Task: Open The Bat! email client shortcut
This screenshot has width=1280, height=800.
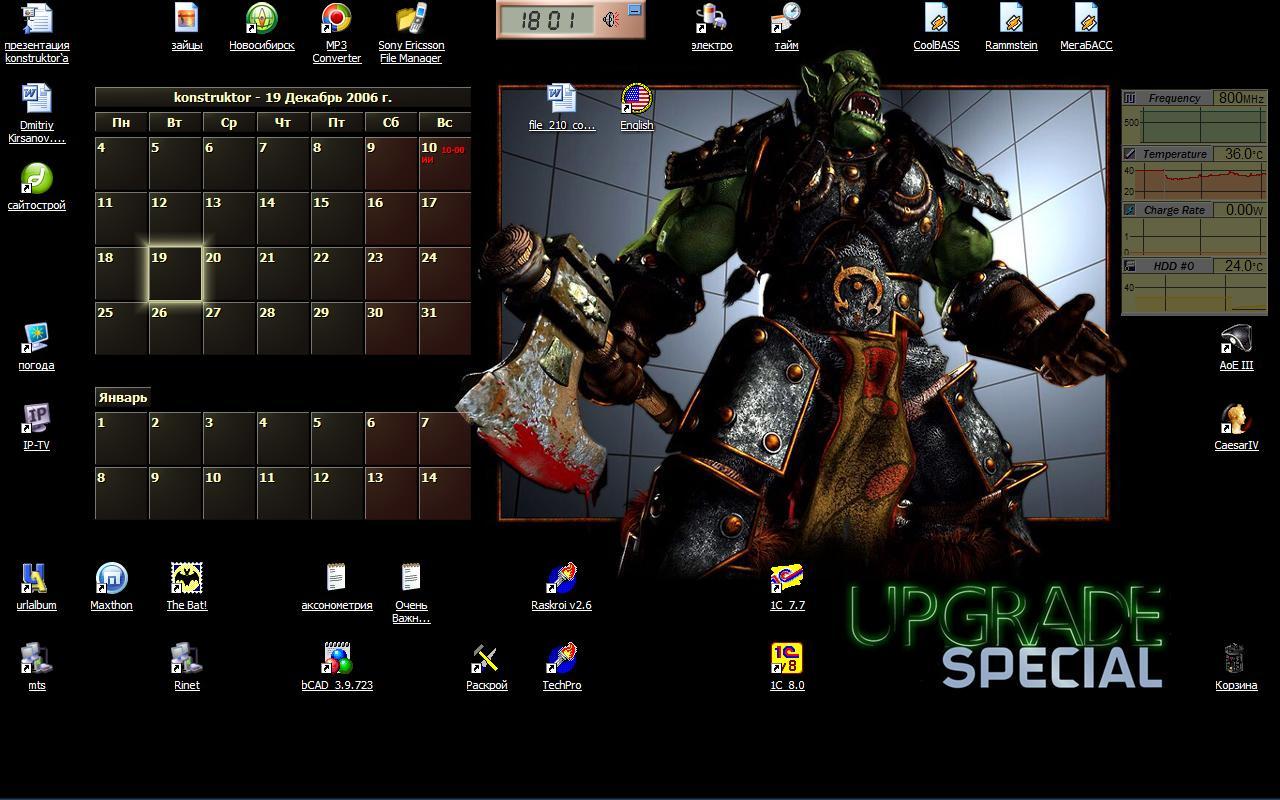Action: tap(186, 580)
